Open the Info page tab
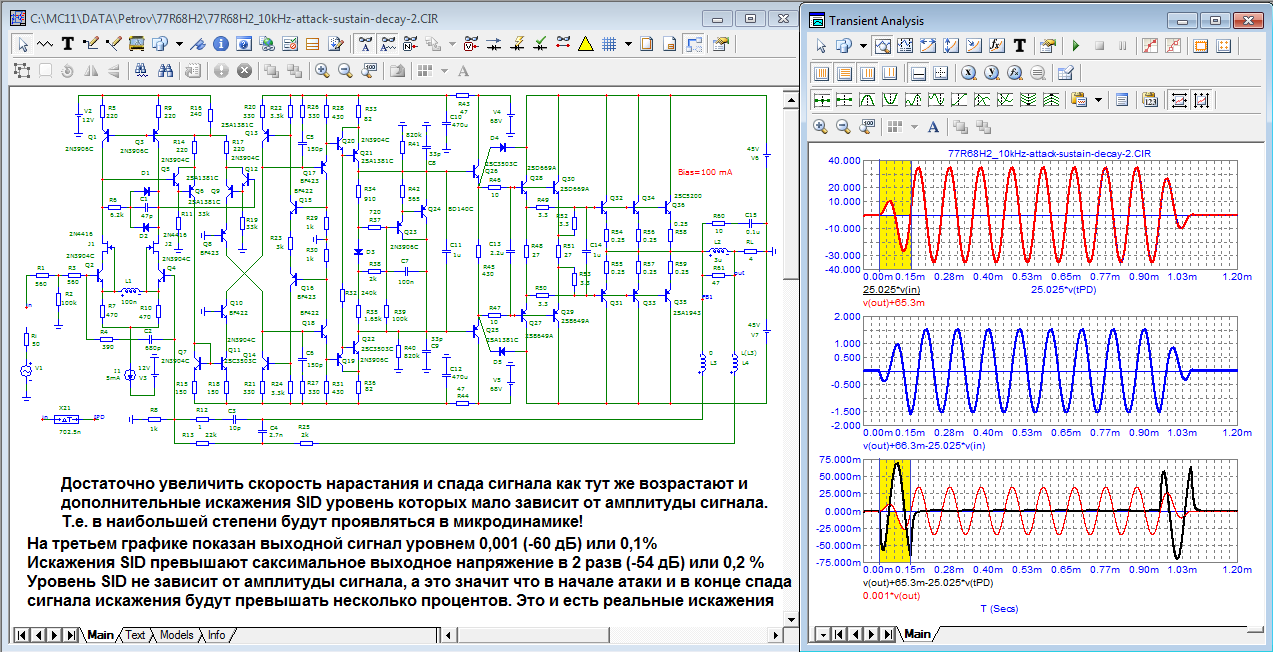 point(216,635)
